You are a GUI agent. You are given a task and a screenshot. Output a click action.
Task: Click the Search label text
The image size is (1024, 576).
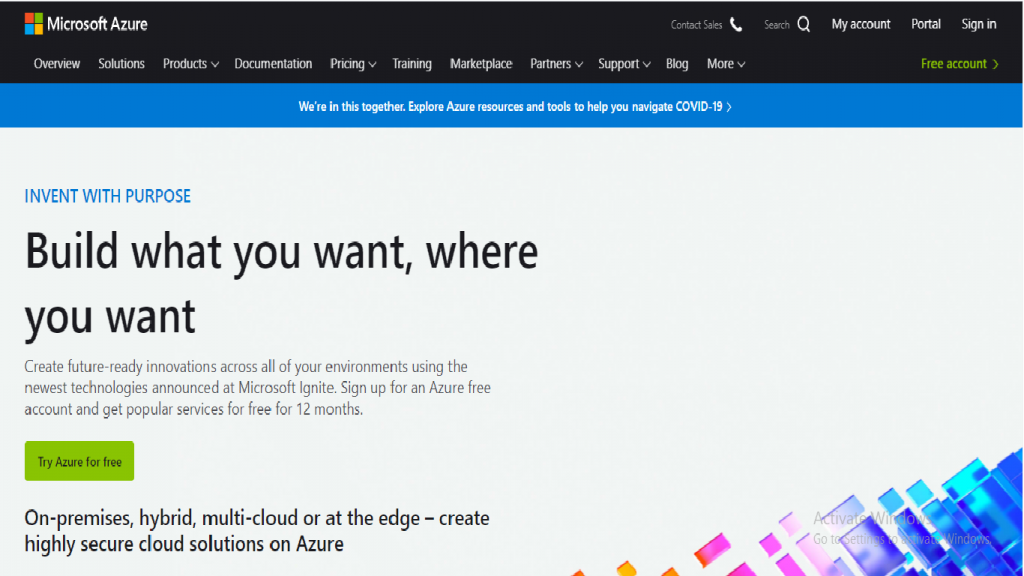pyautogui.click(x=776, y=25)
